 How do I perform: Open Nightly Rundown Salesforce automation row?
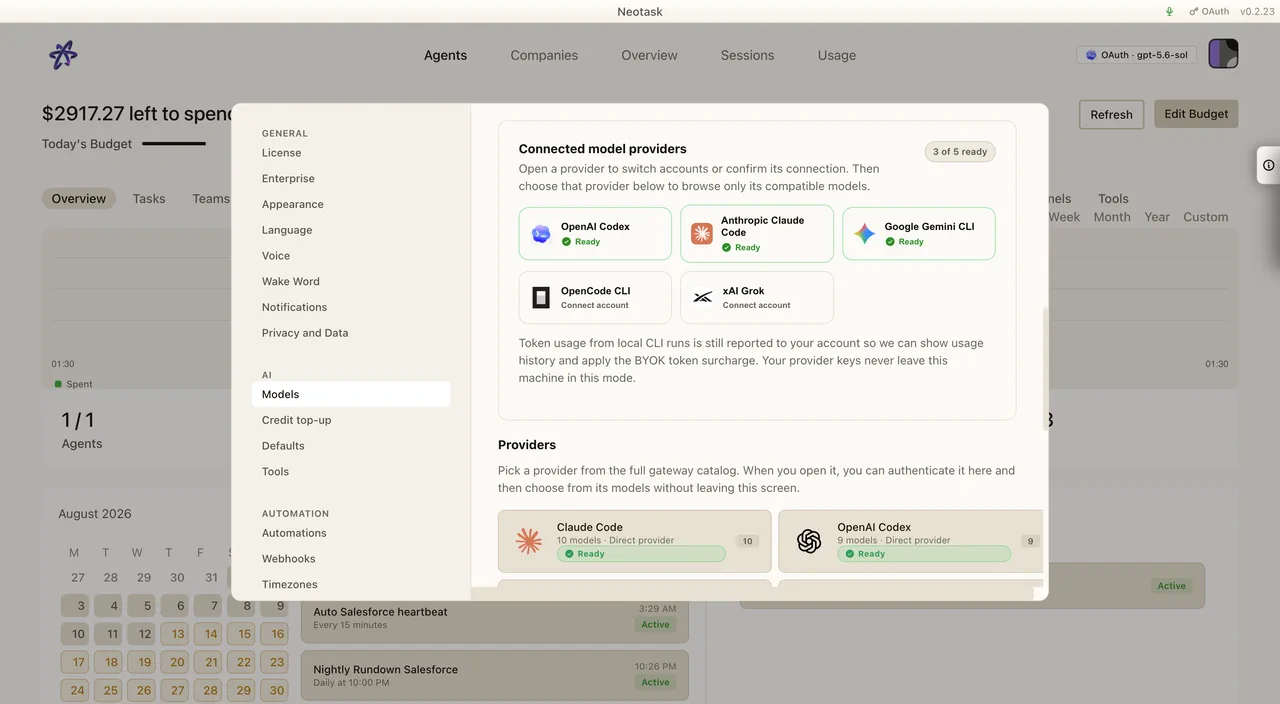pyautogui.click(x=495, y=676)
